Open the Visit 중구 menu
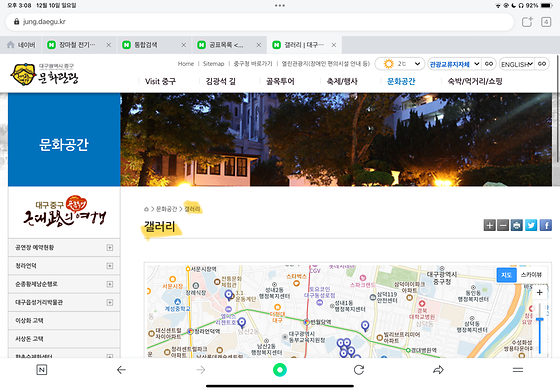This screenshot has height=391, width=560. tap(160, 81)
